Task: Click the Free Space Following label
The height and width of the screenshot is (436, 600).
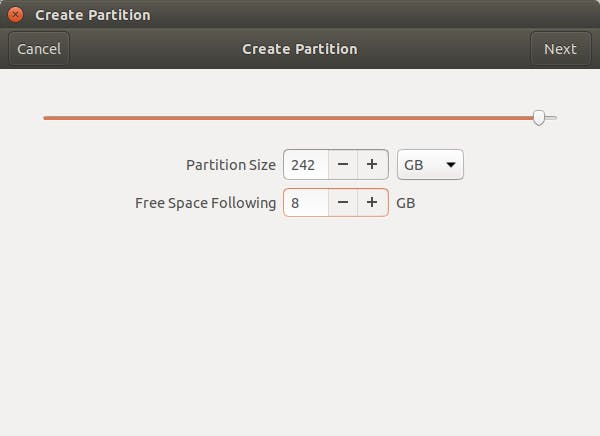Action: (x=205, y=203)
